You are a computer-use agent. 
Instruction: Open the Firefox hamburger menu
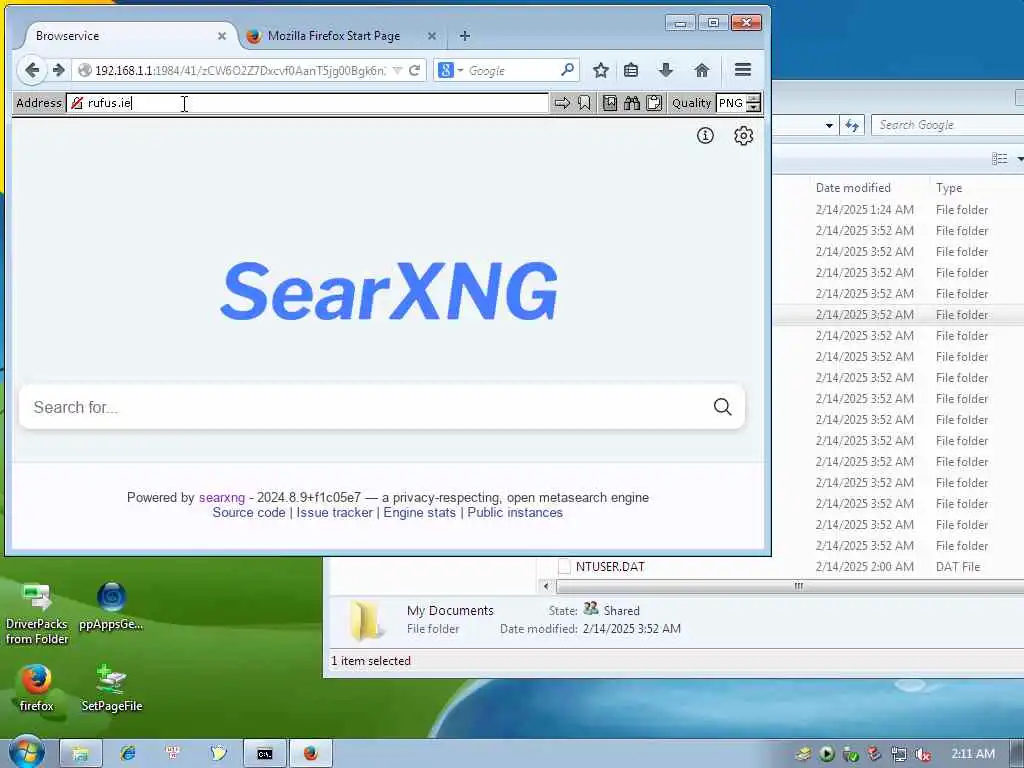pyautogui.click(x=743, y=69)
